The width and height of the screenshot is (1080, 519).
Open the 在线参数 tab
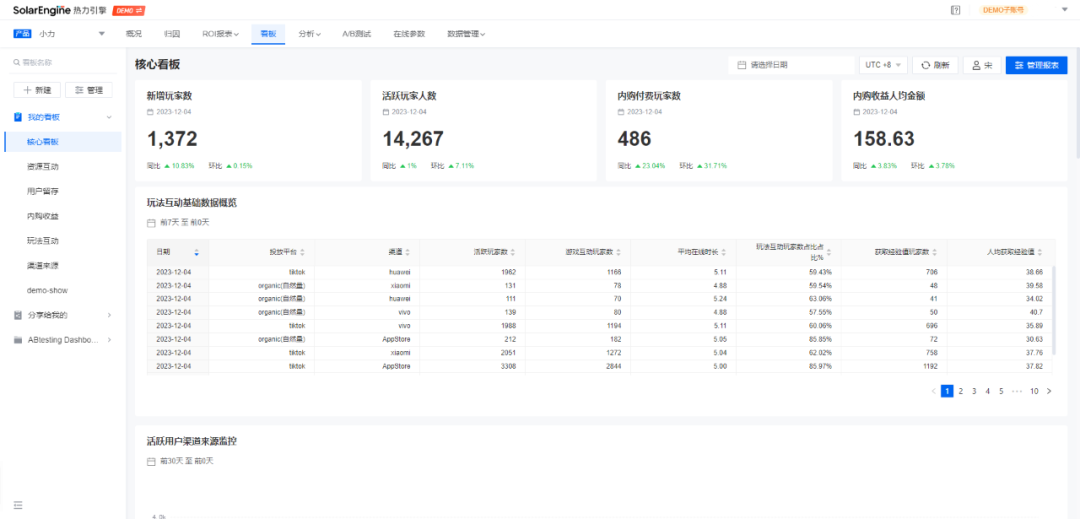[x=409, y=34]
